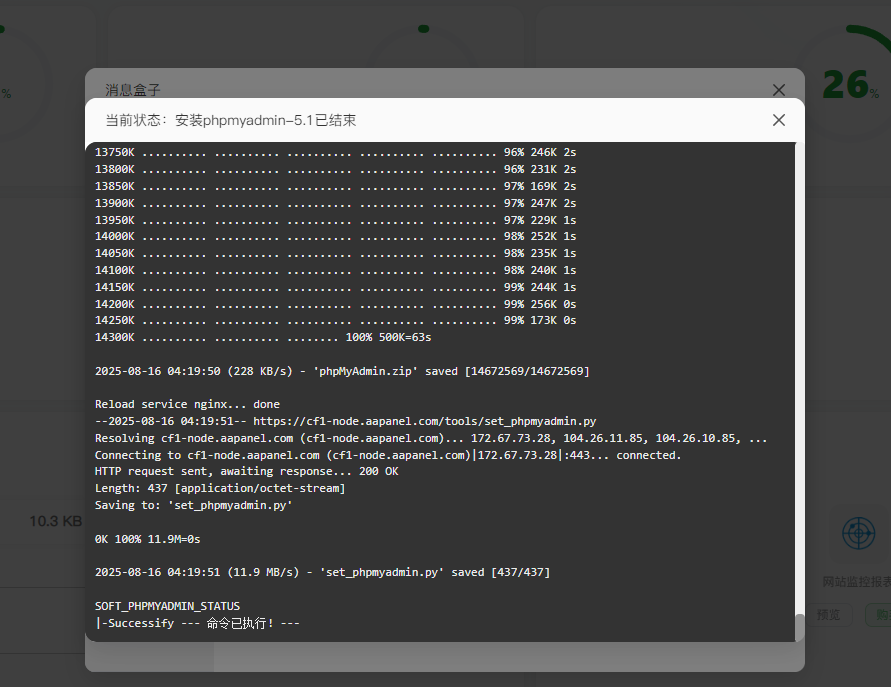Click the set_phpmyadmin.py download URL line
891x687 pixels.
[x=345, y=421]
